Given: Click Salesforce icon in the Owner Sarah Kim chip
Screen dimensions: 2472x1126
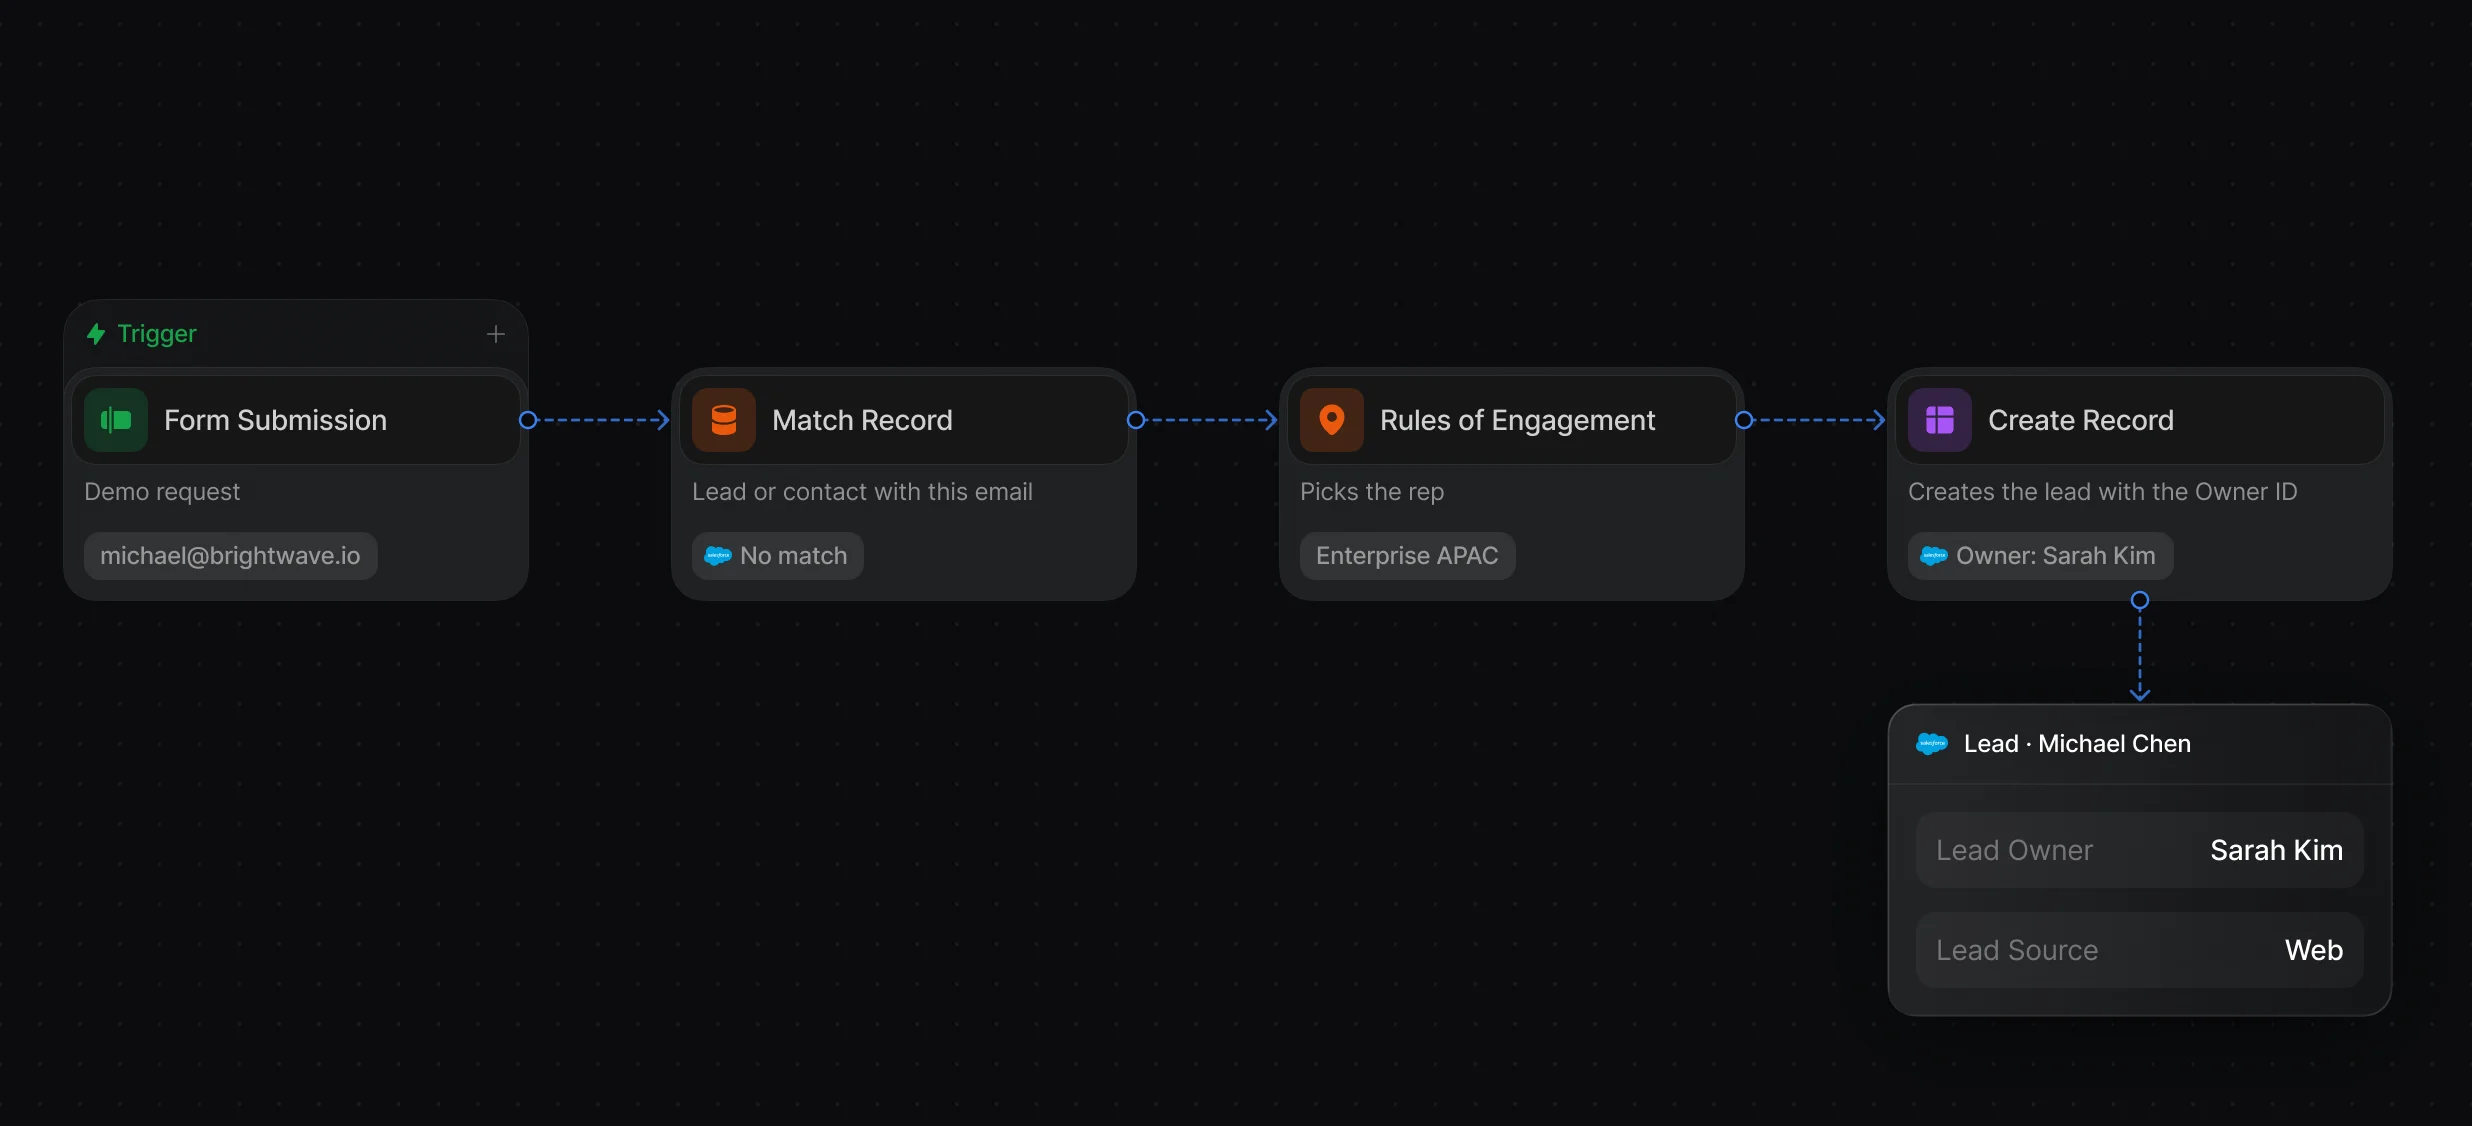Looking at the screenshot, I should click(1934, 556).
